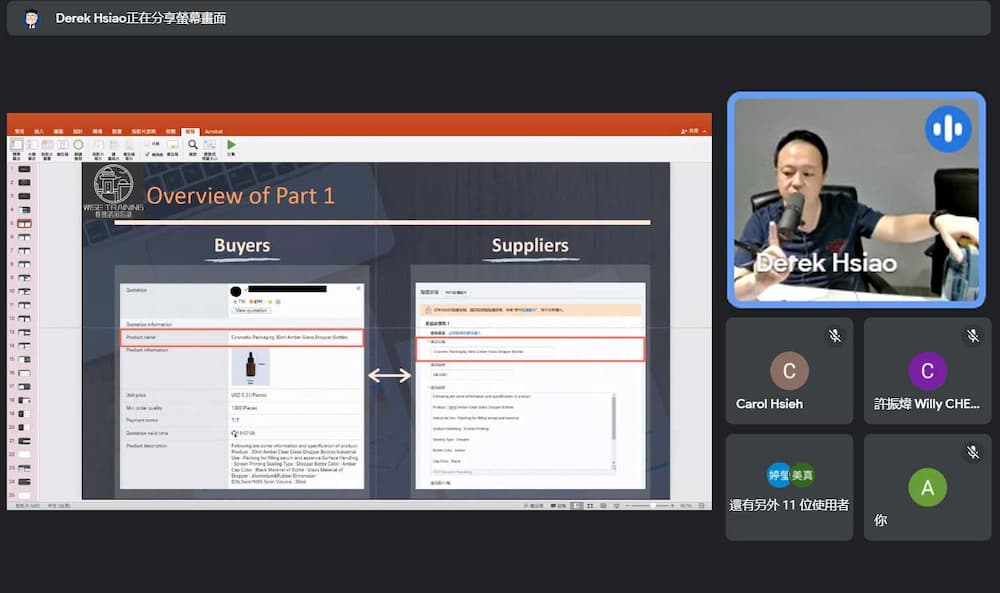Click Derek Hsiao's blue audio indicator icon
Viewport: 1000px width, 593px height.
coord(947,129)
